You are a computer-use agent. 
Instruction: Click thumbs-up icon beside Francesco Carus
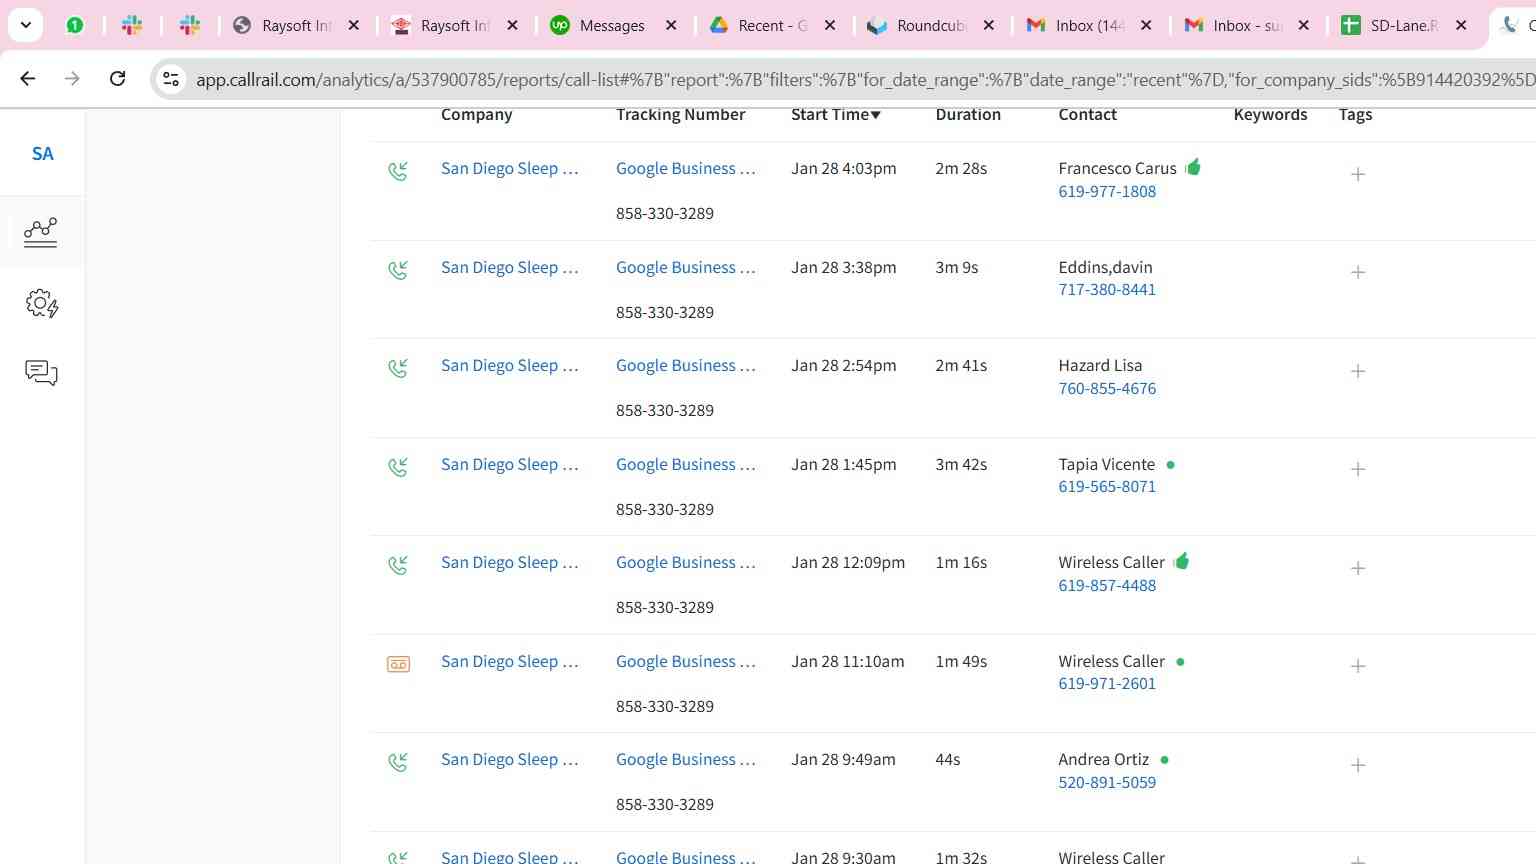pyautogui.click(x=1193, y=167)
